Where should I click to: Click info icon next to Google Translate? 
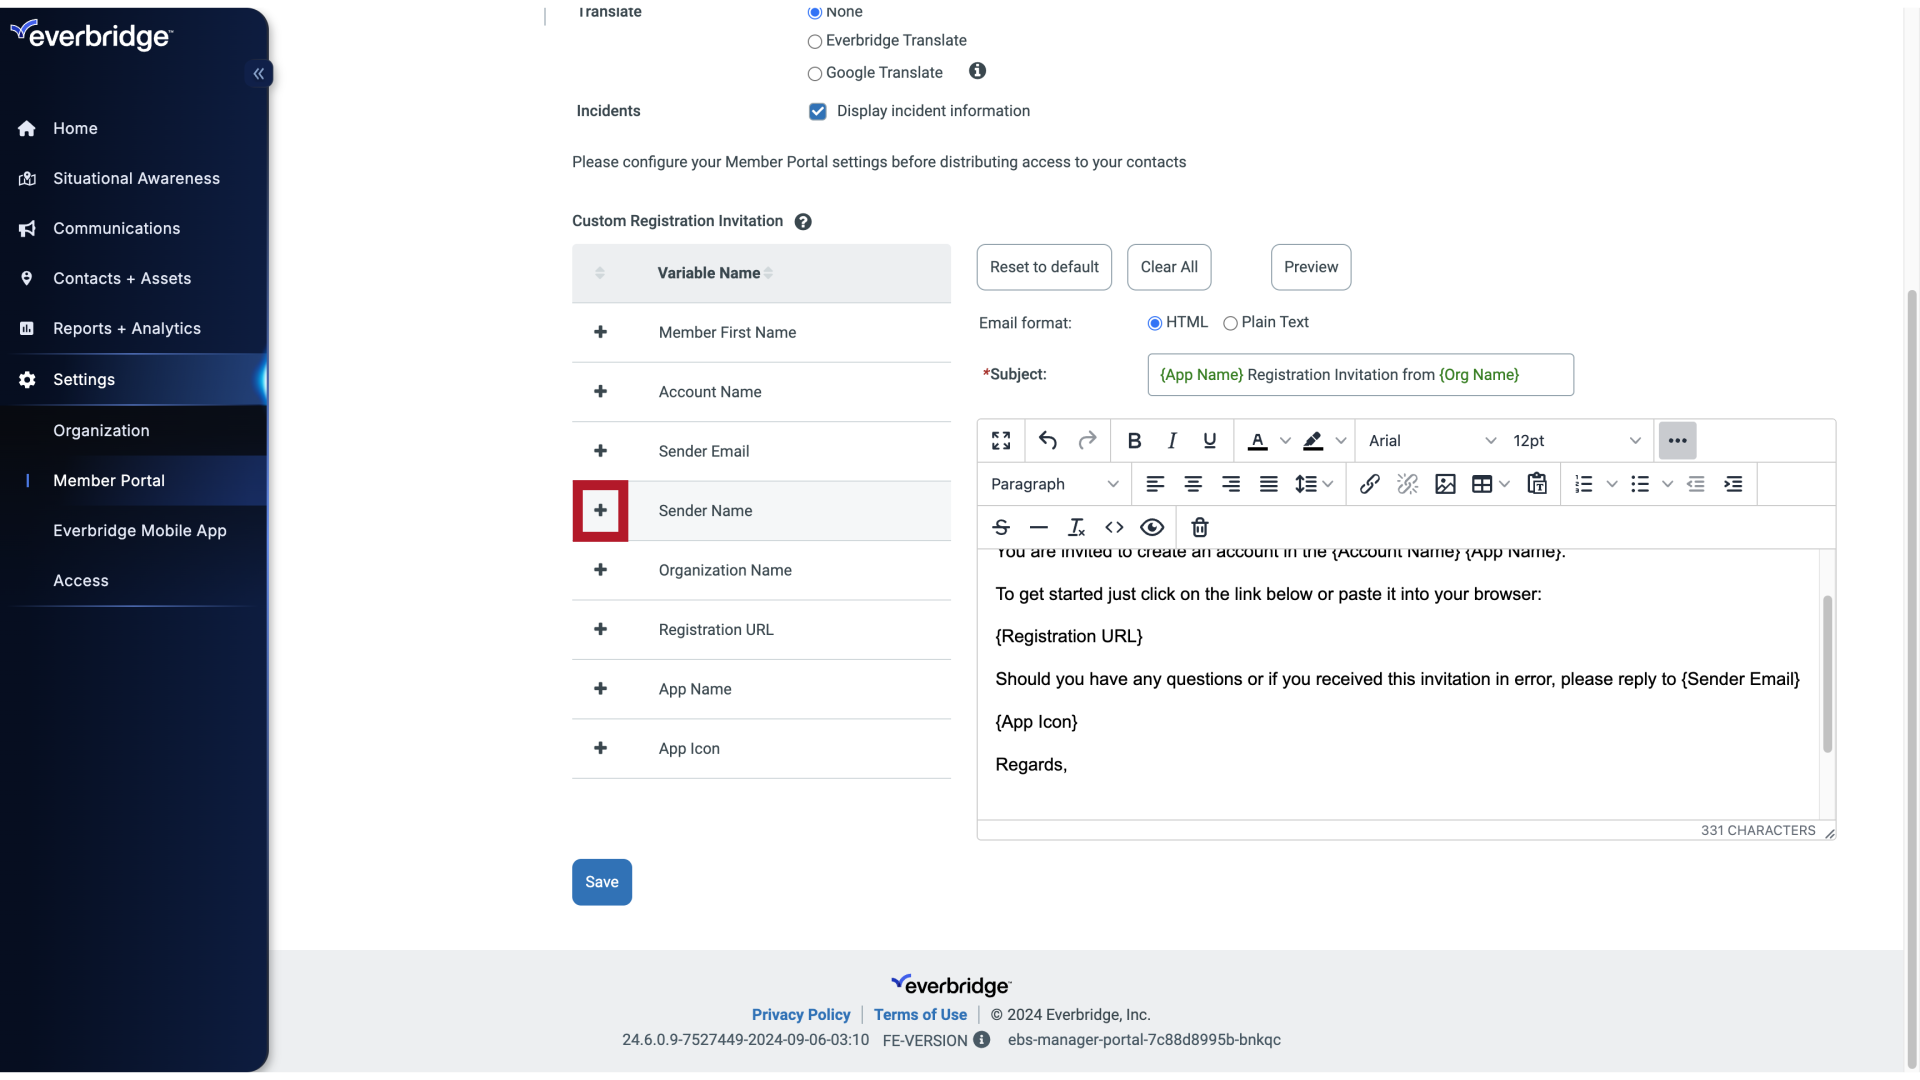tap(978, 71)
